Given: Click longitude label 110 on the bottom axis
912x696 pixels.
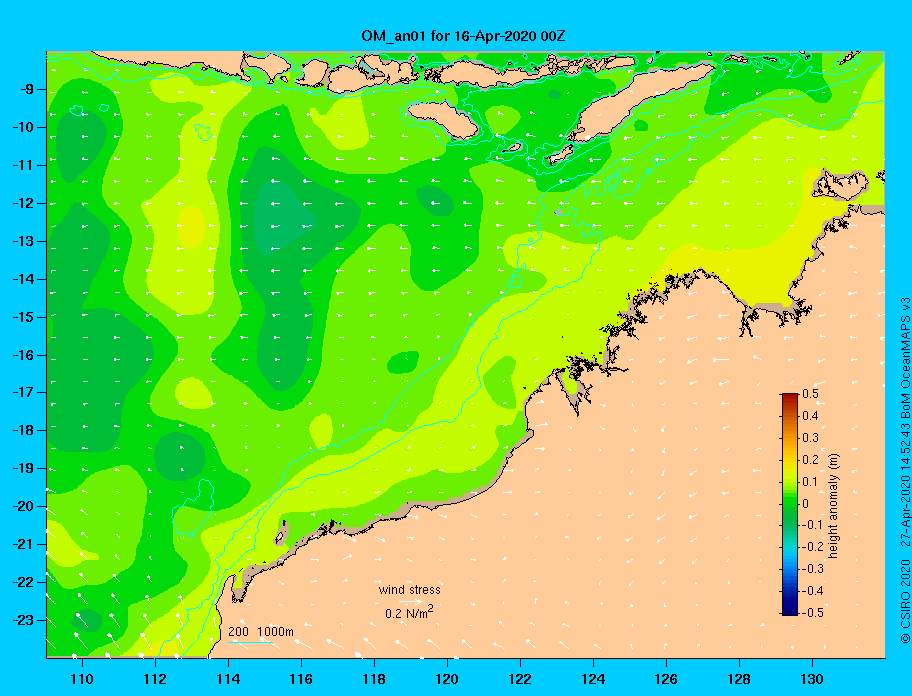Looking at the screenshot, I should tap(82, 679).
